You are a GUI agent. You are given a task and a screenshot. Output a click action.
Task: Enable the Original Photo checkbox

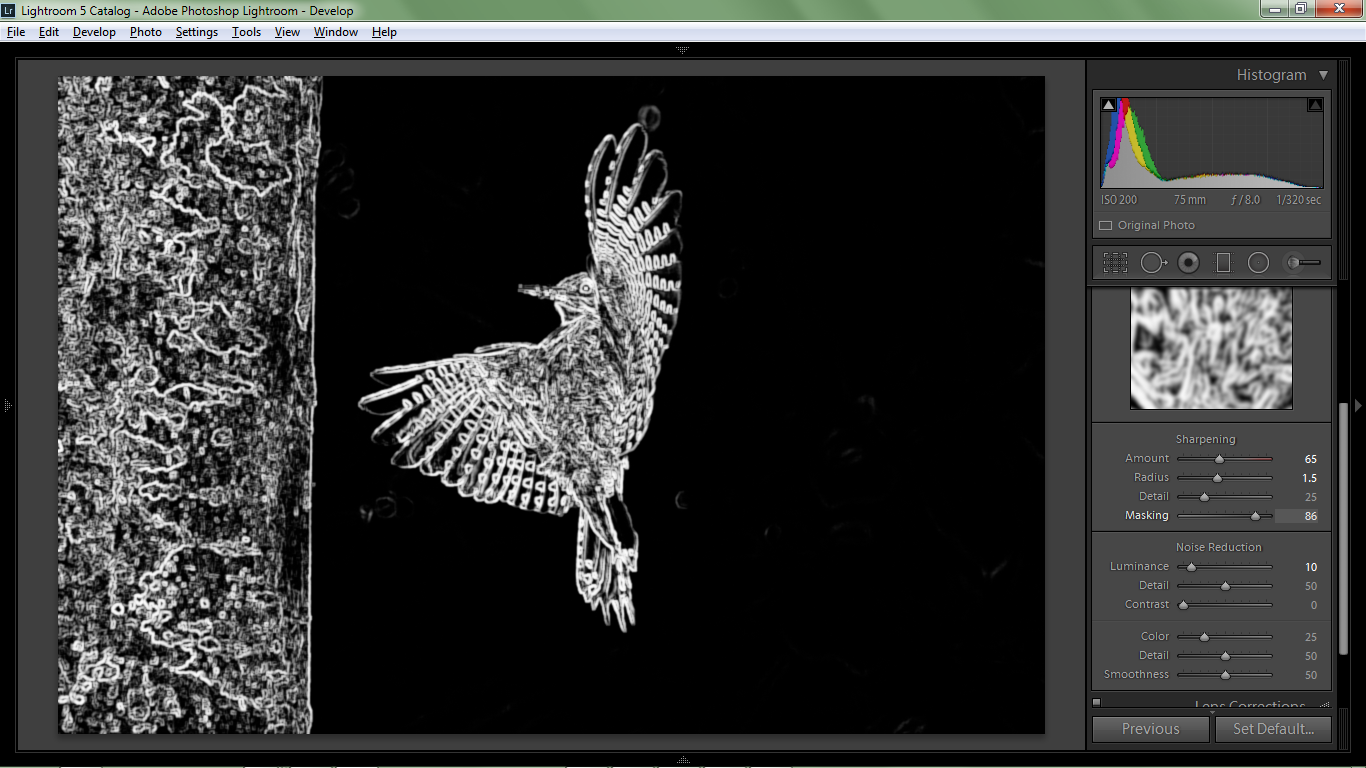(1105, 226)
